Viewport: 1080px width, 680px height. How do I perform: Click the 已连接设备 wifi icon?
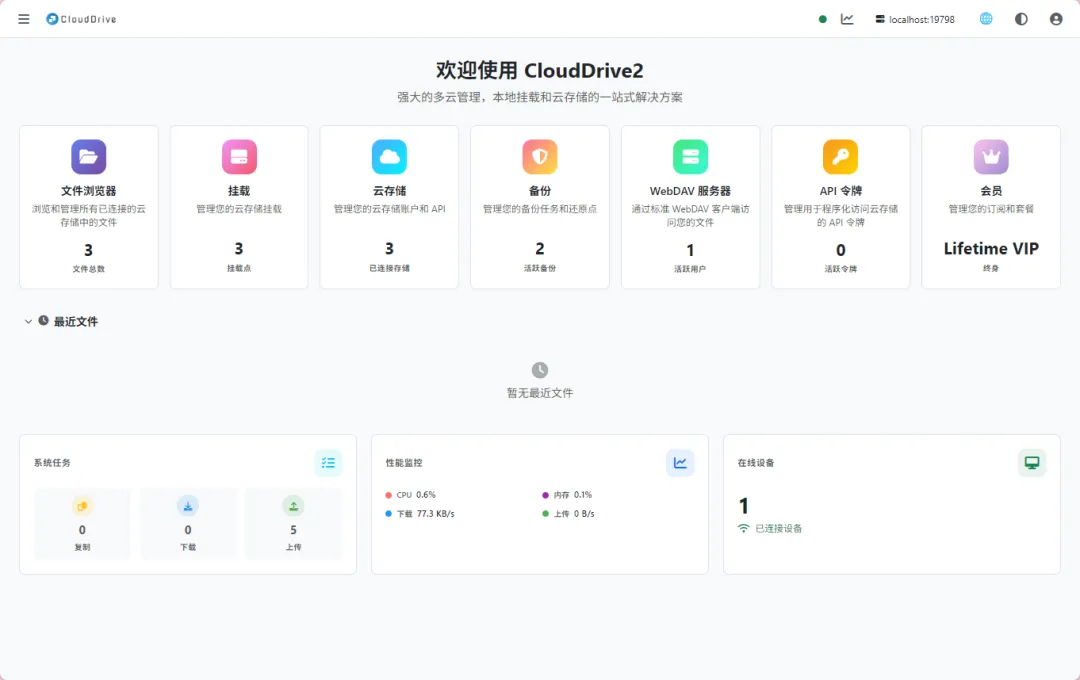click(x=744, y=528)
